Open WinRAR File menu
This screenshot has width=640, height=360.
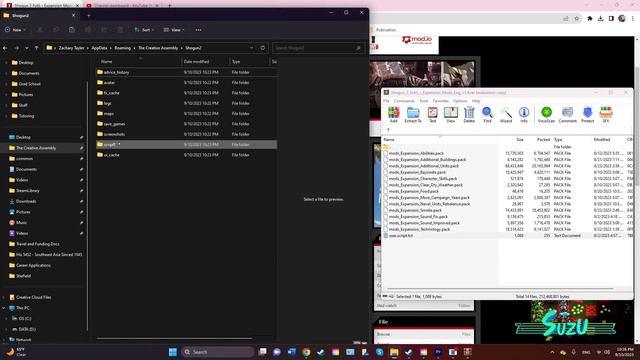coord(386,101)
